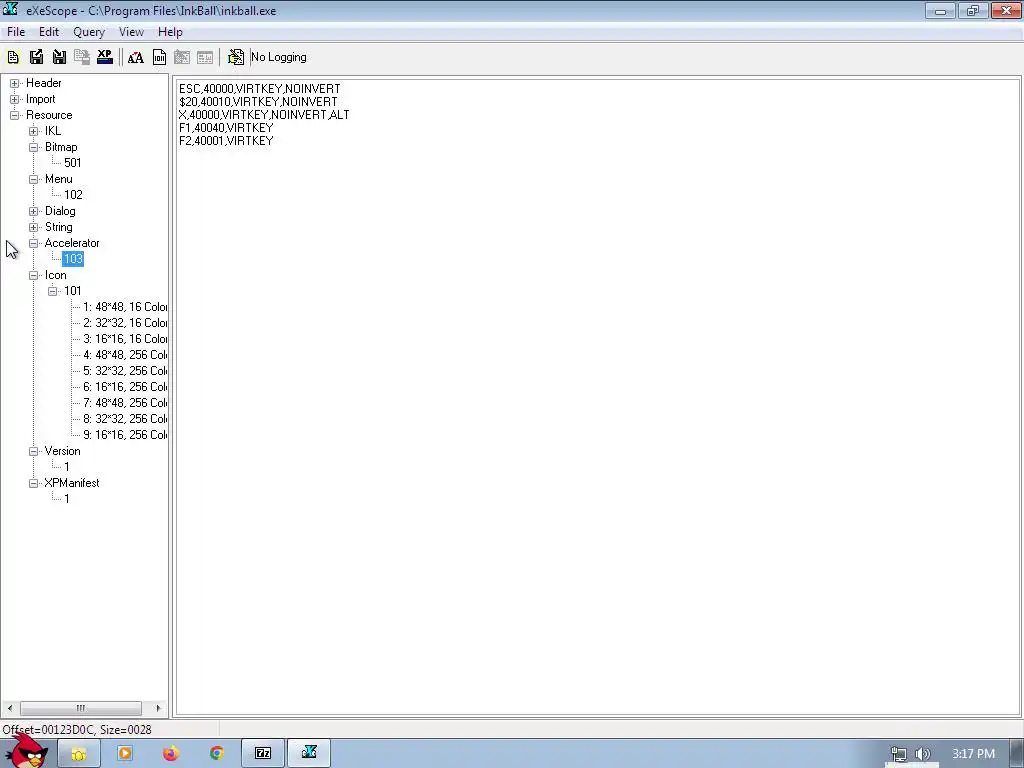Expand the Header tree node
Screen dimensions: 1024x768
[x=14, y=83]
